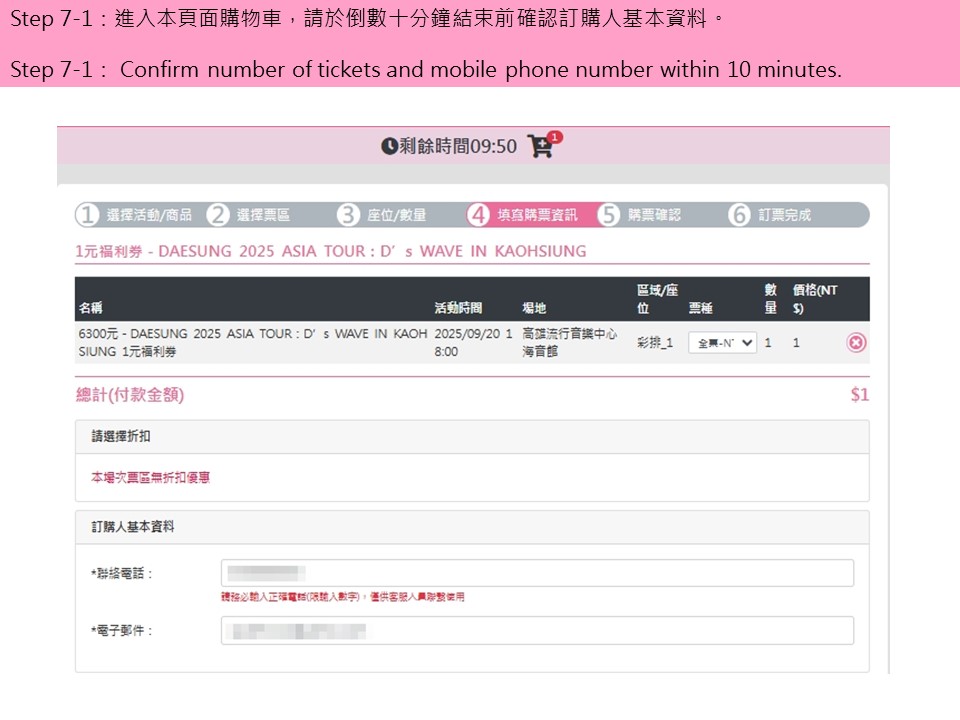Click the 剩餘時間 countdown timer text
The image size is (960, 720).
458,147
